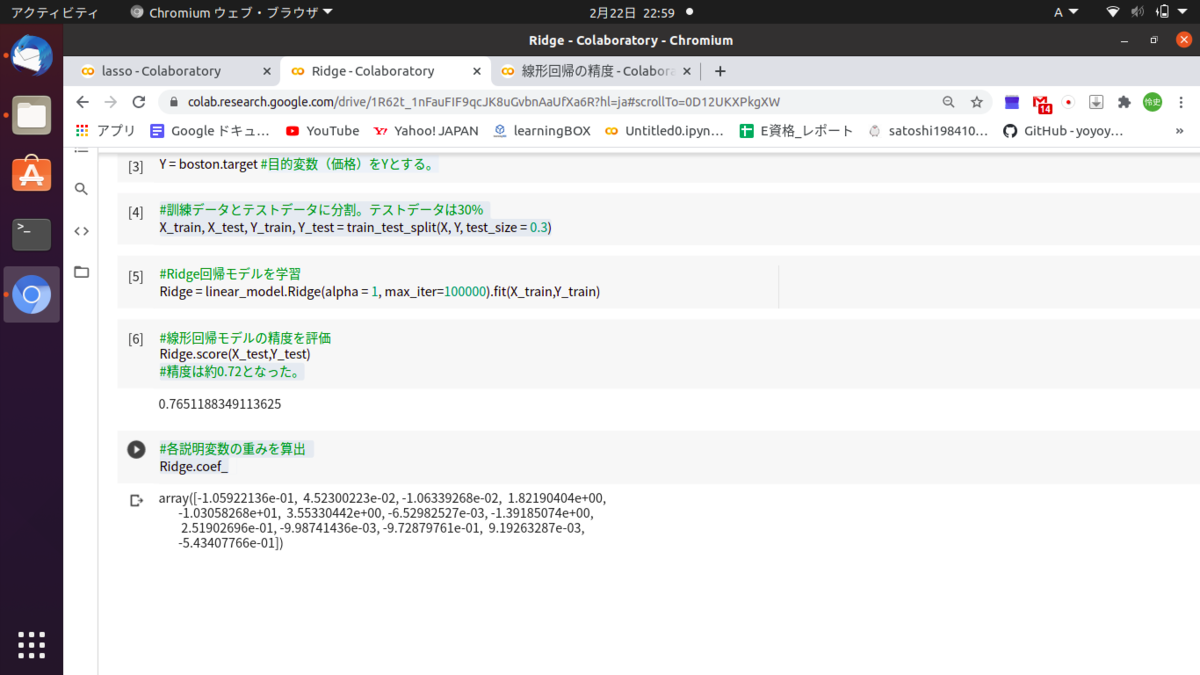Open the Files app in the dock
This screenshot has width=1200, height=675.
(x=32, y=115)
